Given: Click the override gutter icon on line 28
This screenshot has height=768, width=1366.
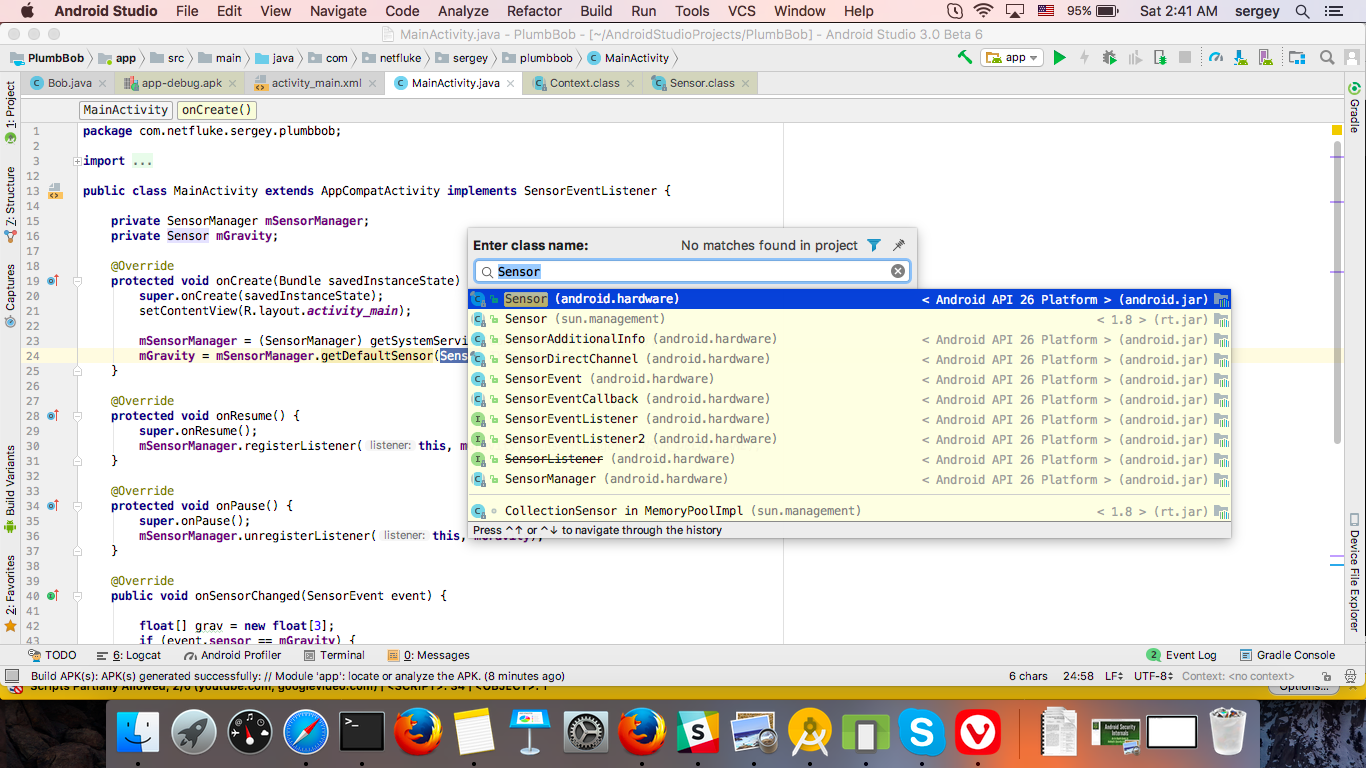Looking at the screenshot, I should click(x=52, y=416).
